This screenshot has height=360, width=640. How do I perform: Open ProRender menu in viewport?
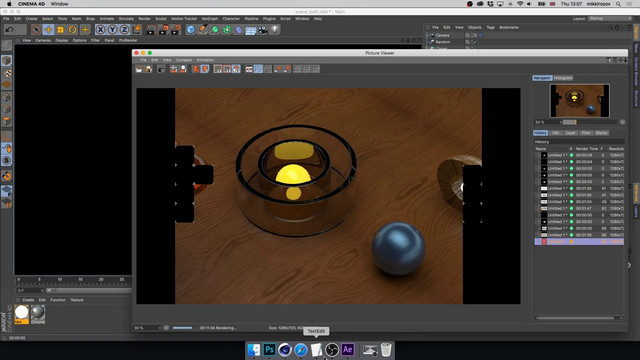coord(128,40)
